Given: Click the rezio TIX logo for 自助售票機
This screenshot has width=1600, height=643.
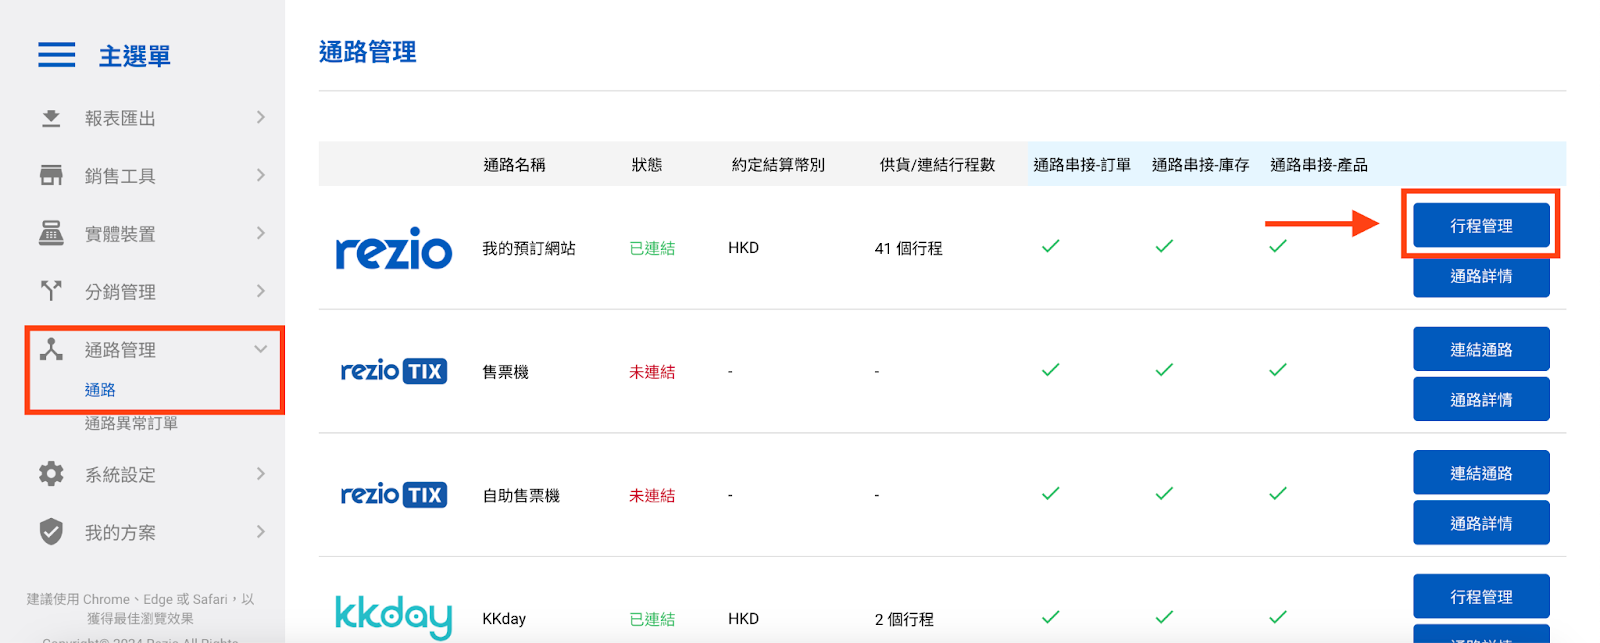Looking at the screenshot, I should (394, 495).
